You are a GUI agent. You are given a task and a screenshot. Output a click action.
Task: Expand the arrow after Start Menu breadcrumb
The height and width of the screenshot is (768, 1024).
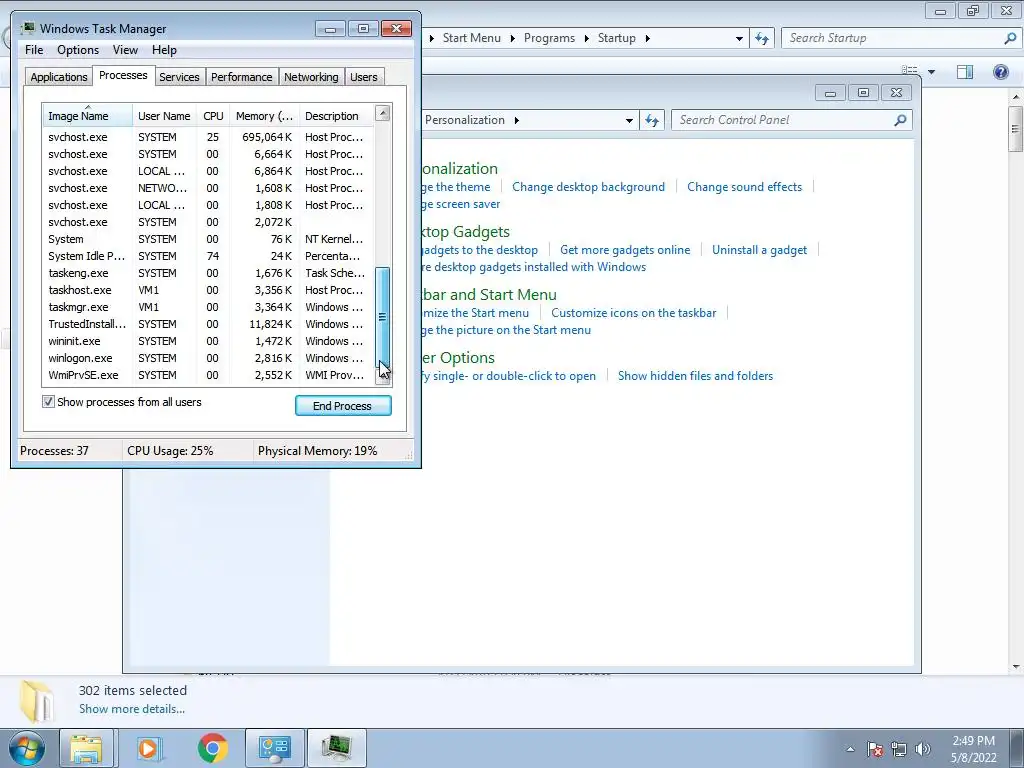(x=512, y=38)
